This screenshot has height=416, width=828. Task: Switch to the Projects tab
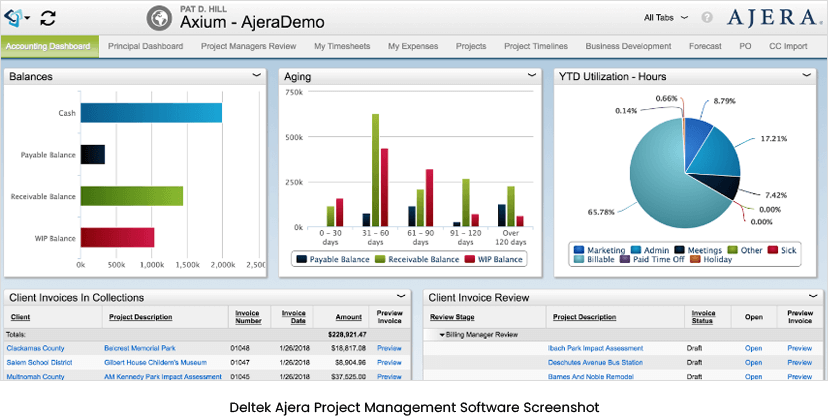tap(471, 46)
